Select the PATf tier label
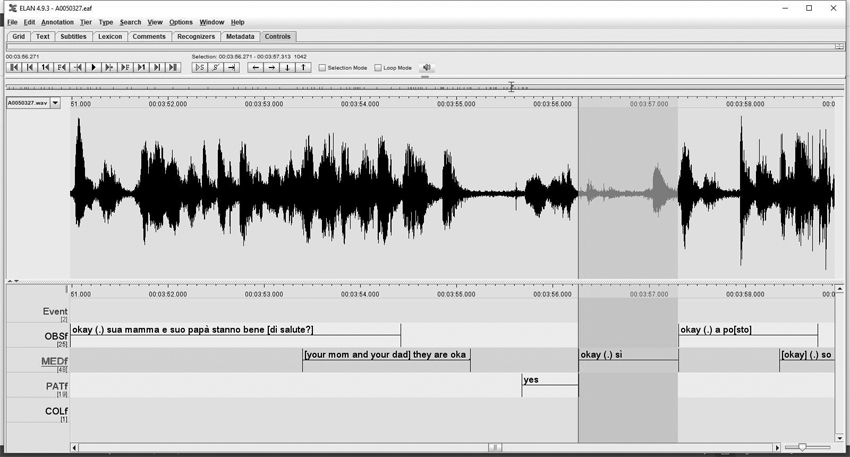This screenshot has width=850, height=457. 56,387
